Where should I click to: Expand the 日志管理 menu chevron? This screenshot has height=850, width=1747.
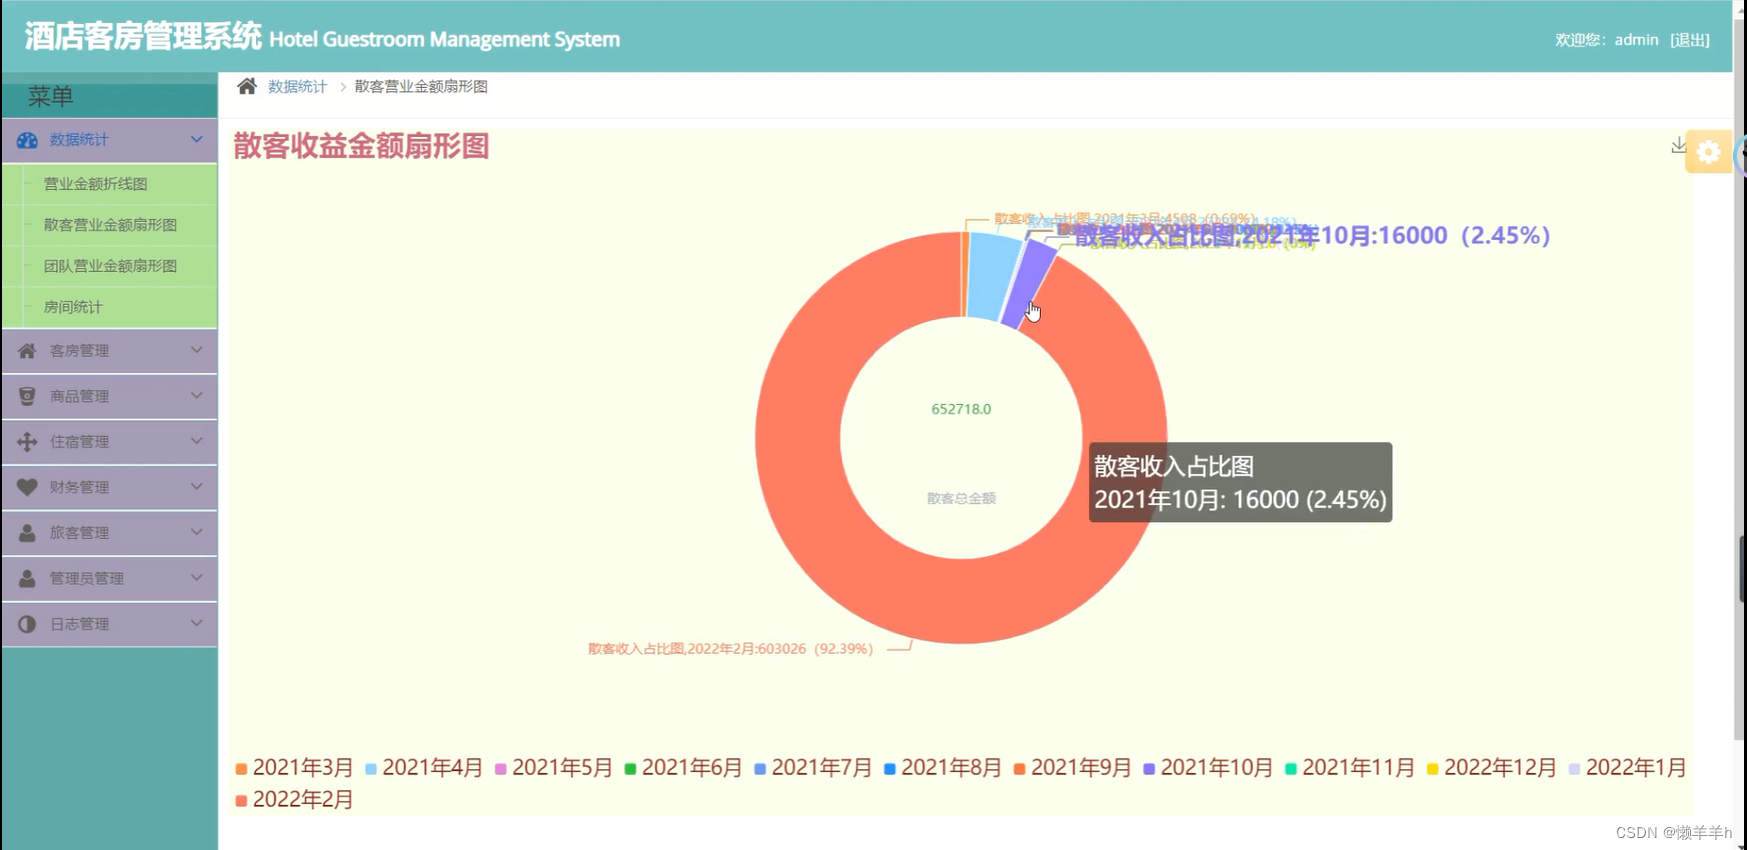(x=197, y=623)
